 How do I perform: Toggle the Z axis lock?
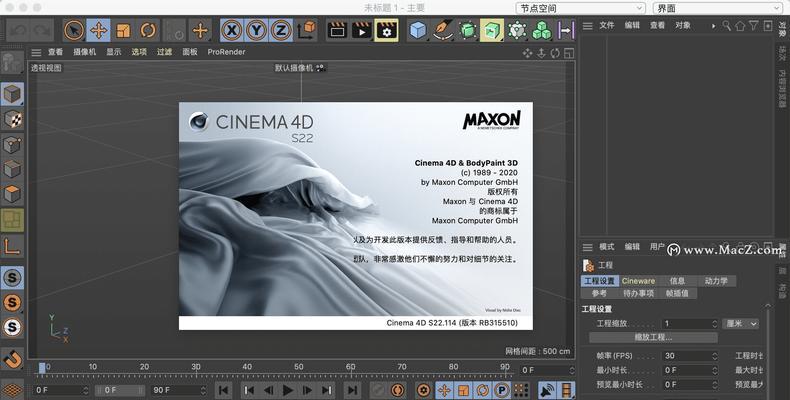pyautogui.click(x=281, y=30)
